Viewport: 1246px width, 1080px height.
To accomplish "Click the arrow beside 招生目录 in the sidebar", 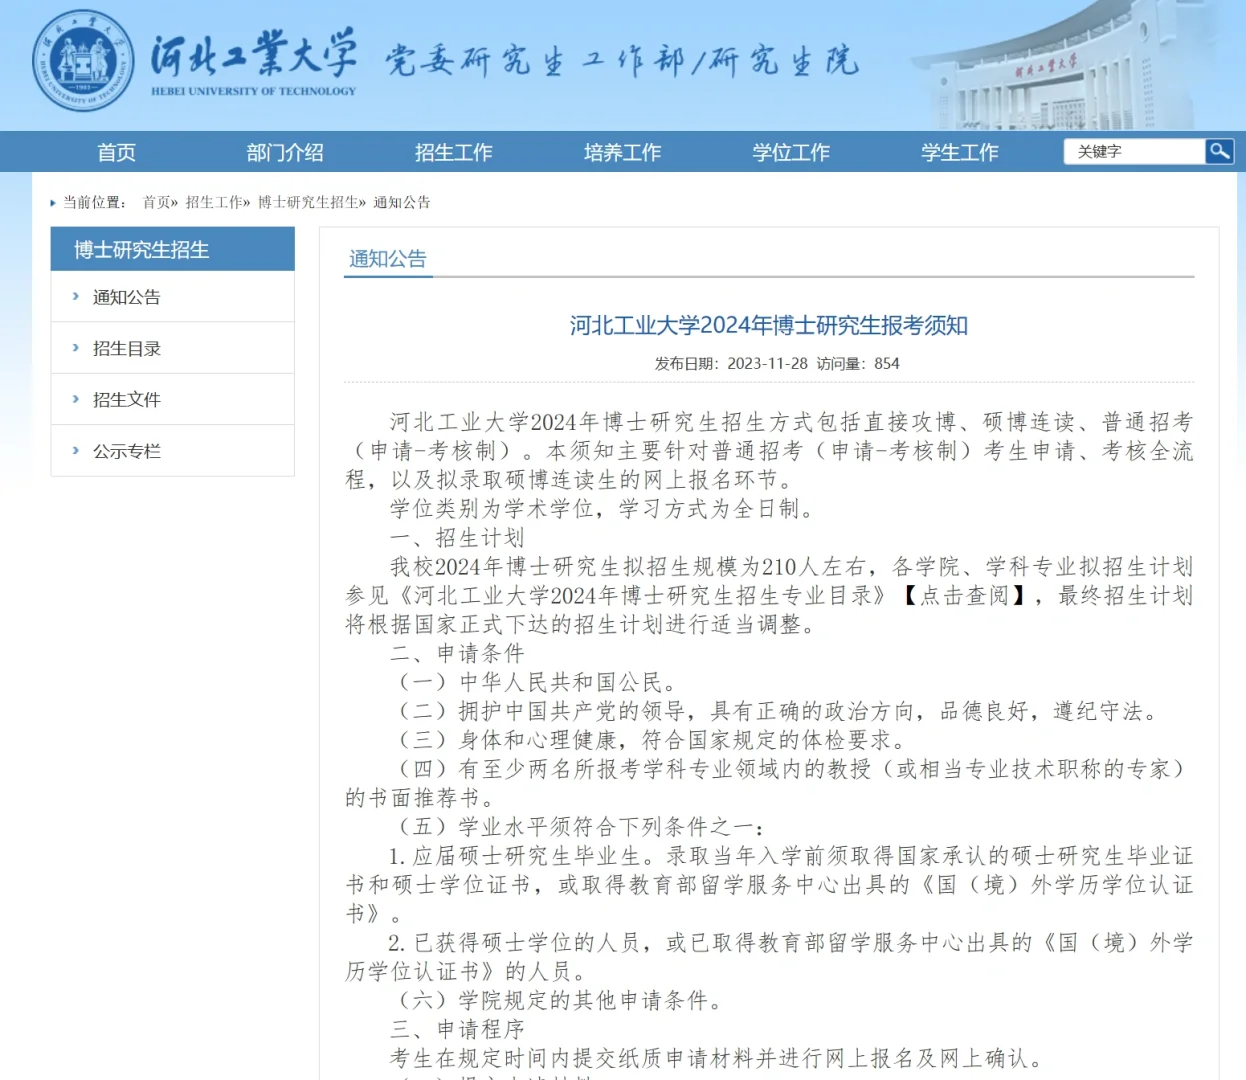I will (76, 348).
